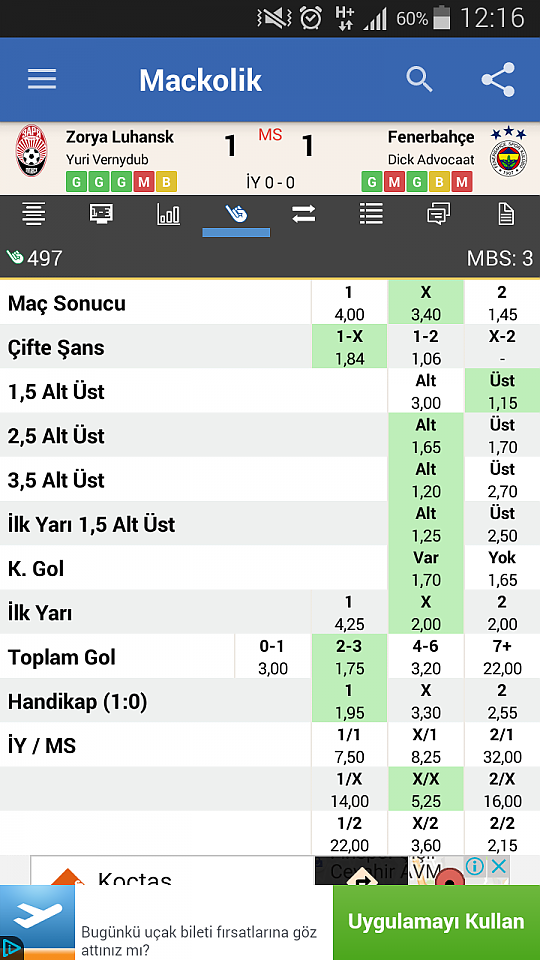Select Maç Sonucu X odds 3,40

point(426,302)
